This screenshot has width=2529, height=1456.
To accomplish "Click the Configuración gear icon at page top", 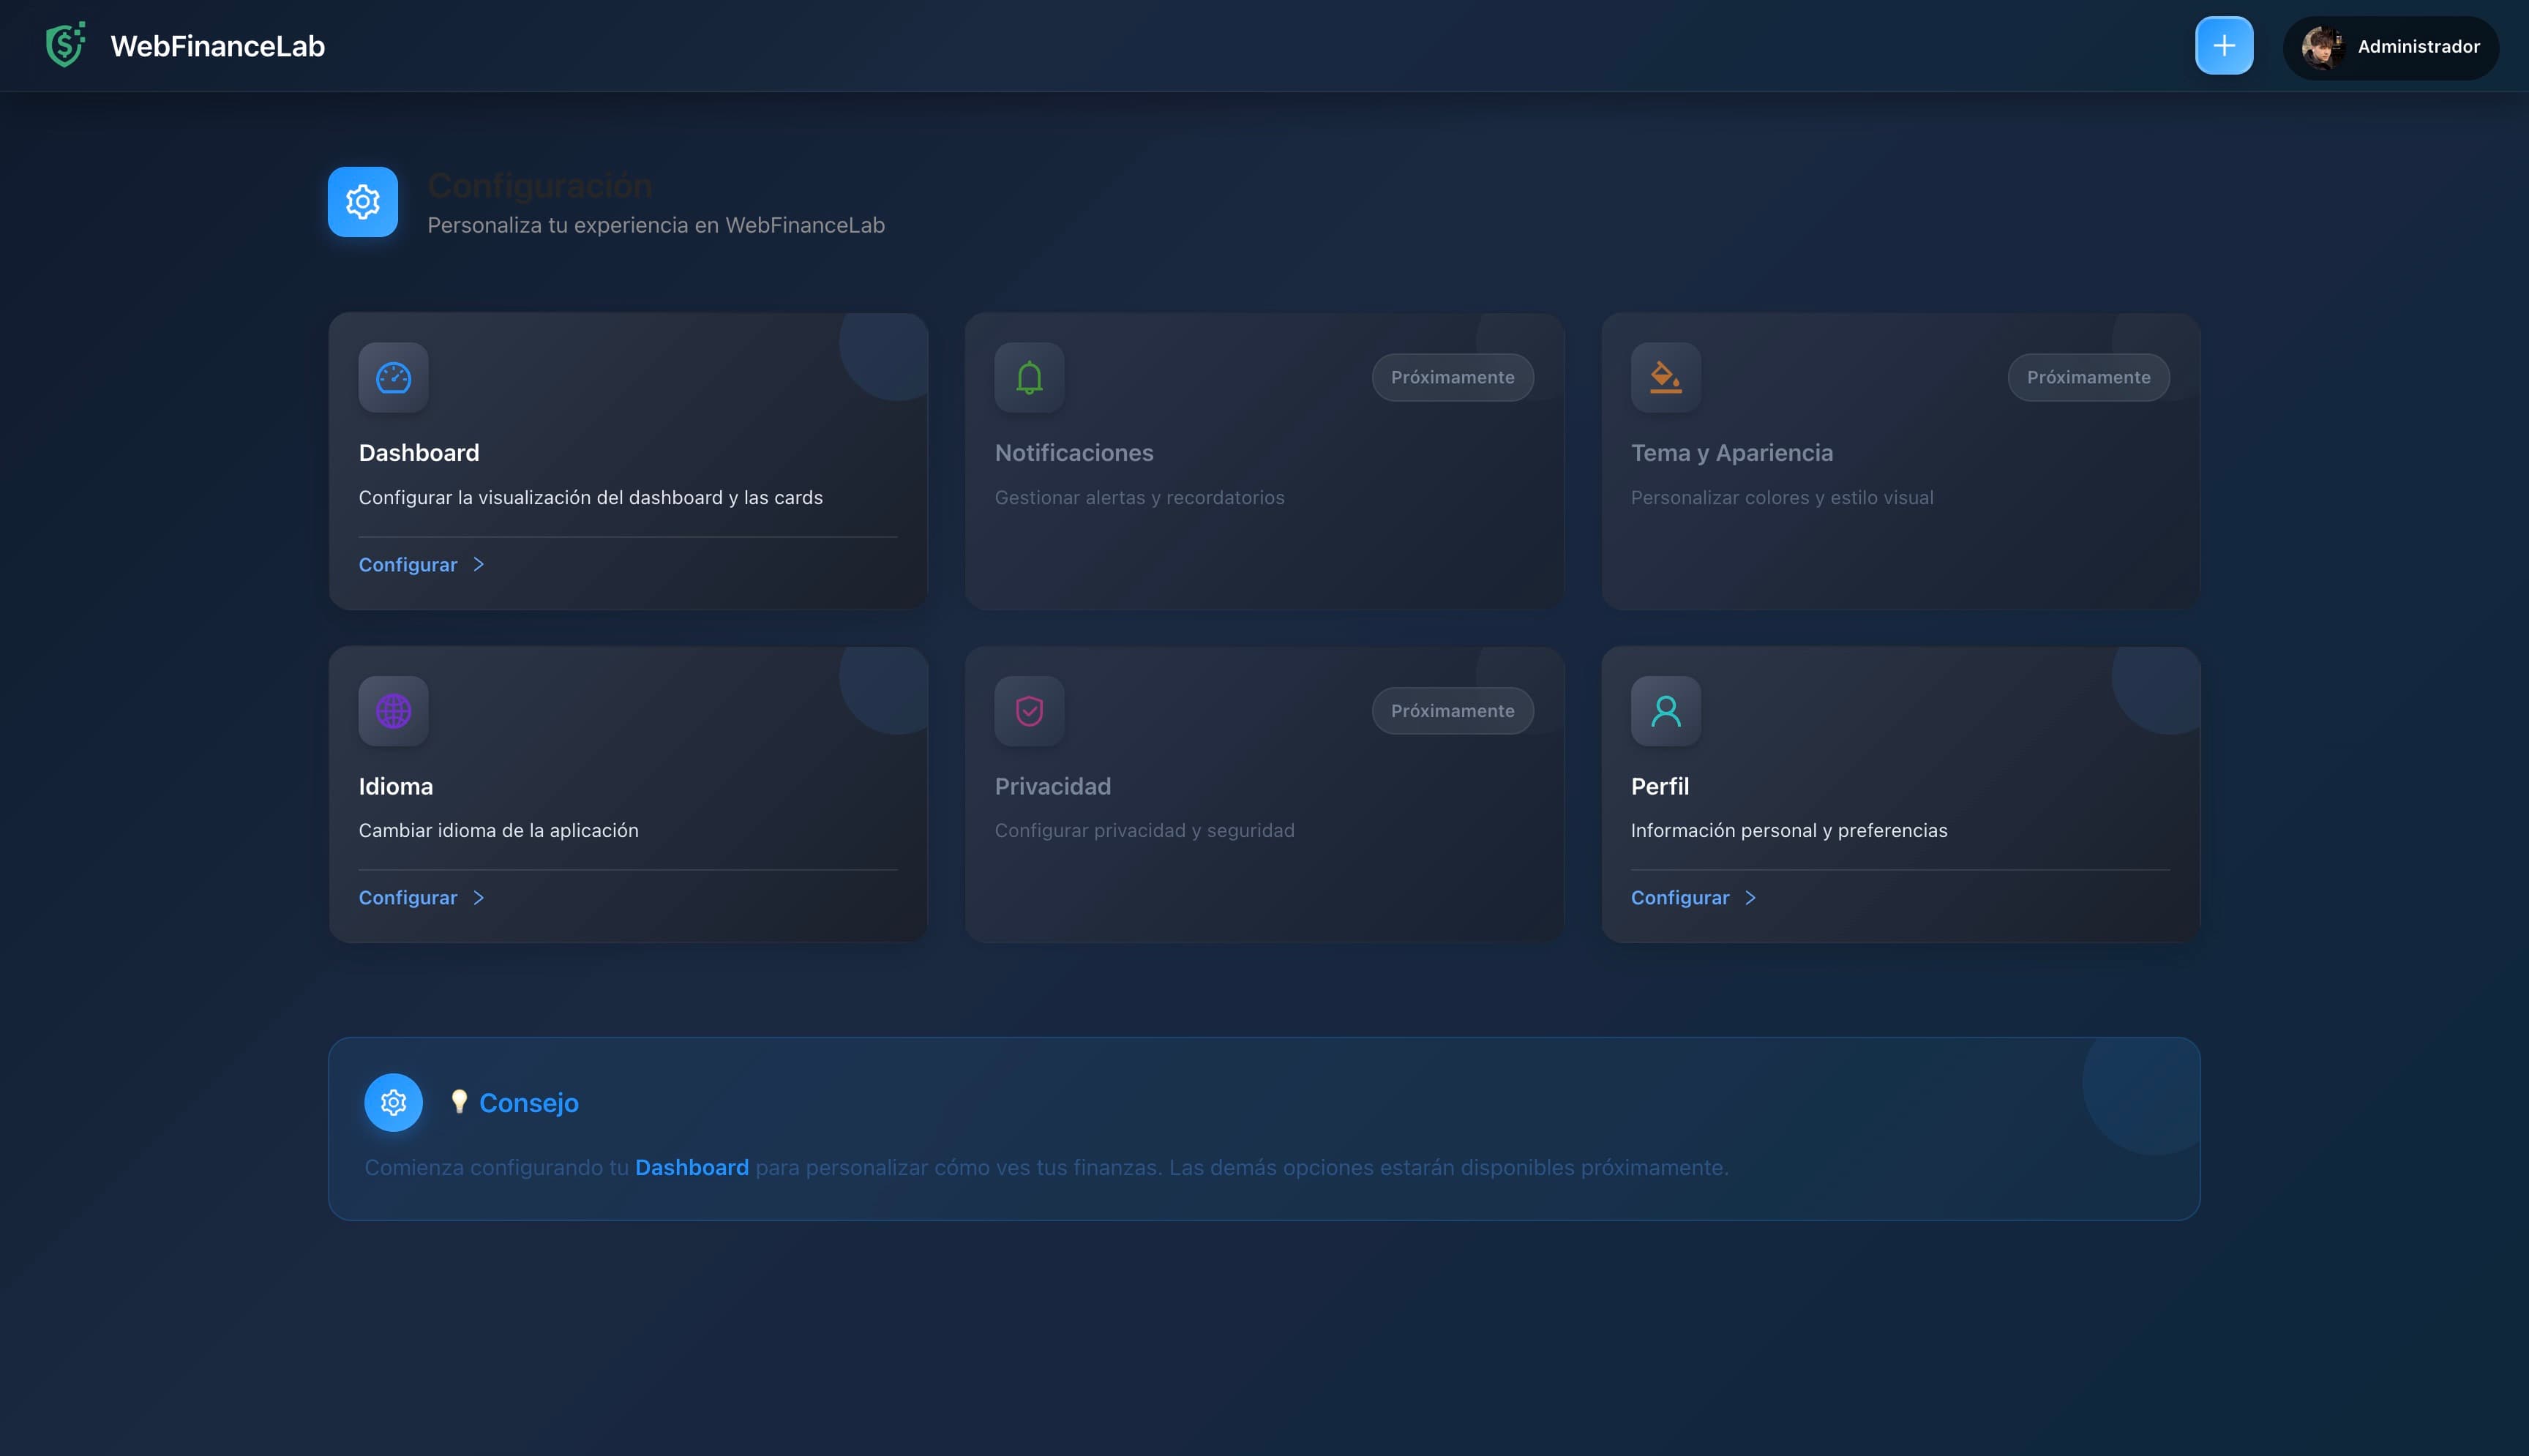I will coord(363,201).
